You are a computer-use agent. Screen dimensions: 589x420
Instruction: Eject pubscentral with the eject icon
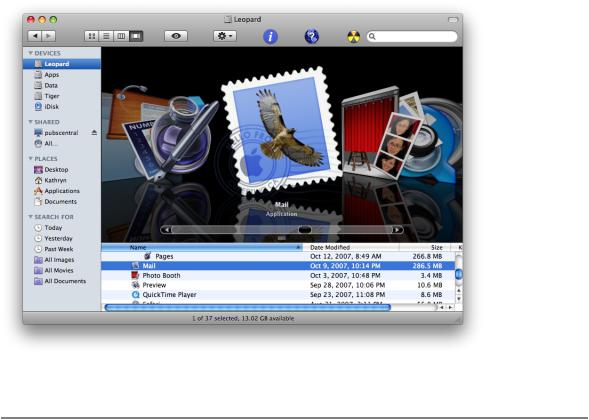click(94, 133)
